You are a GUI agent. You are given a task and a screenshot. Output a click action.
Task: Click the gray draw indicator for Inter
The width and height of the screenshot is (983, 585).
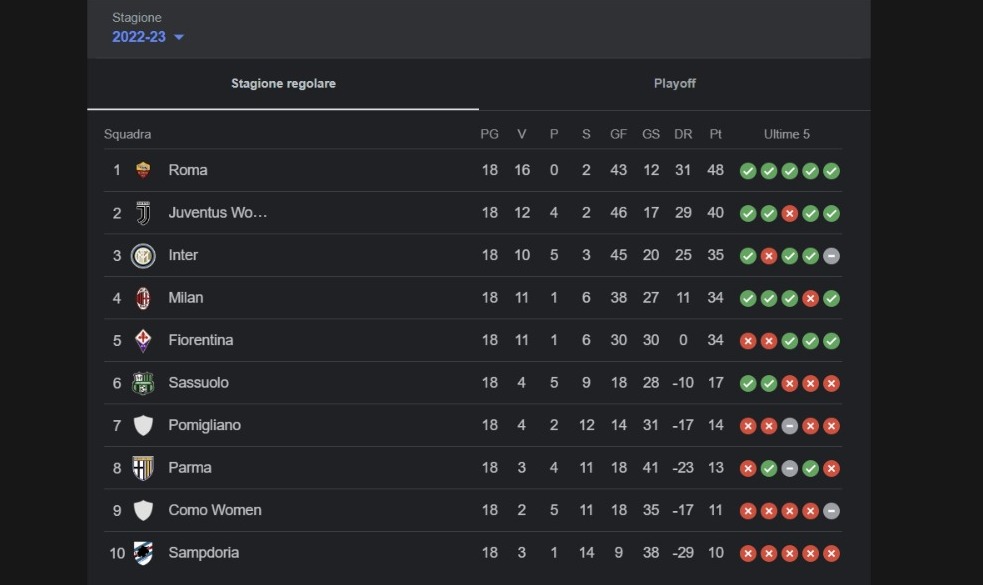coord(831,255)
